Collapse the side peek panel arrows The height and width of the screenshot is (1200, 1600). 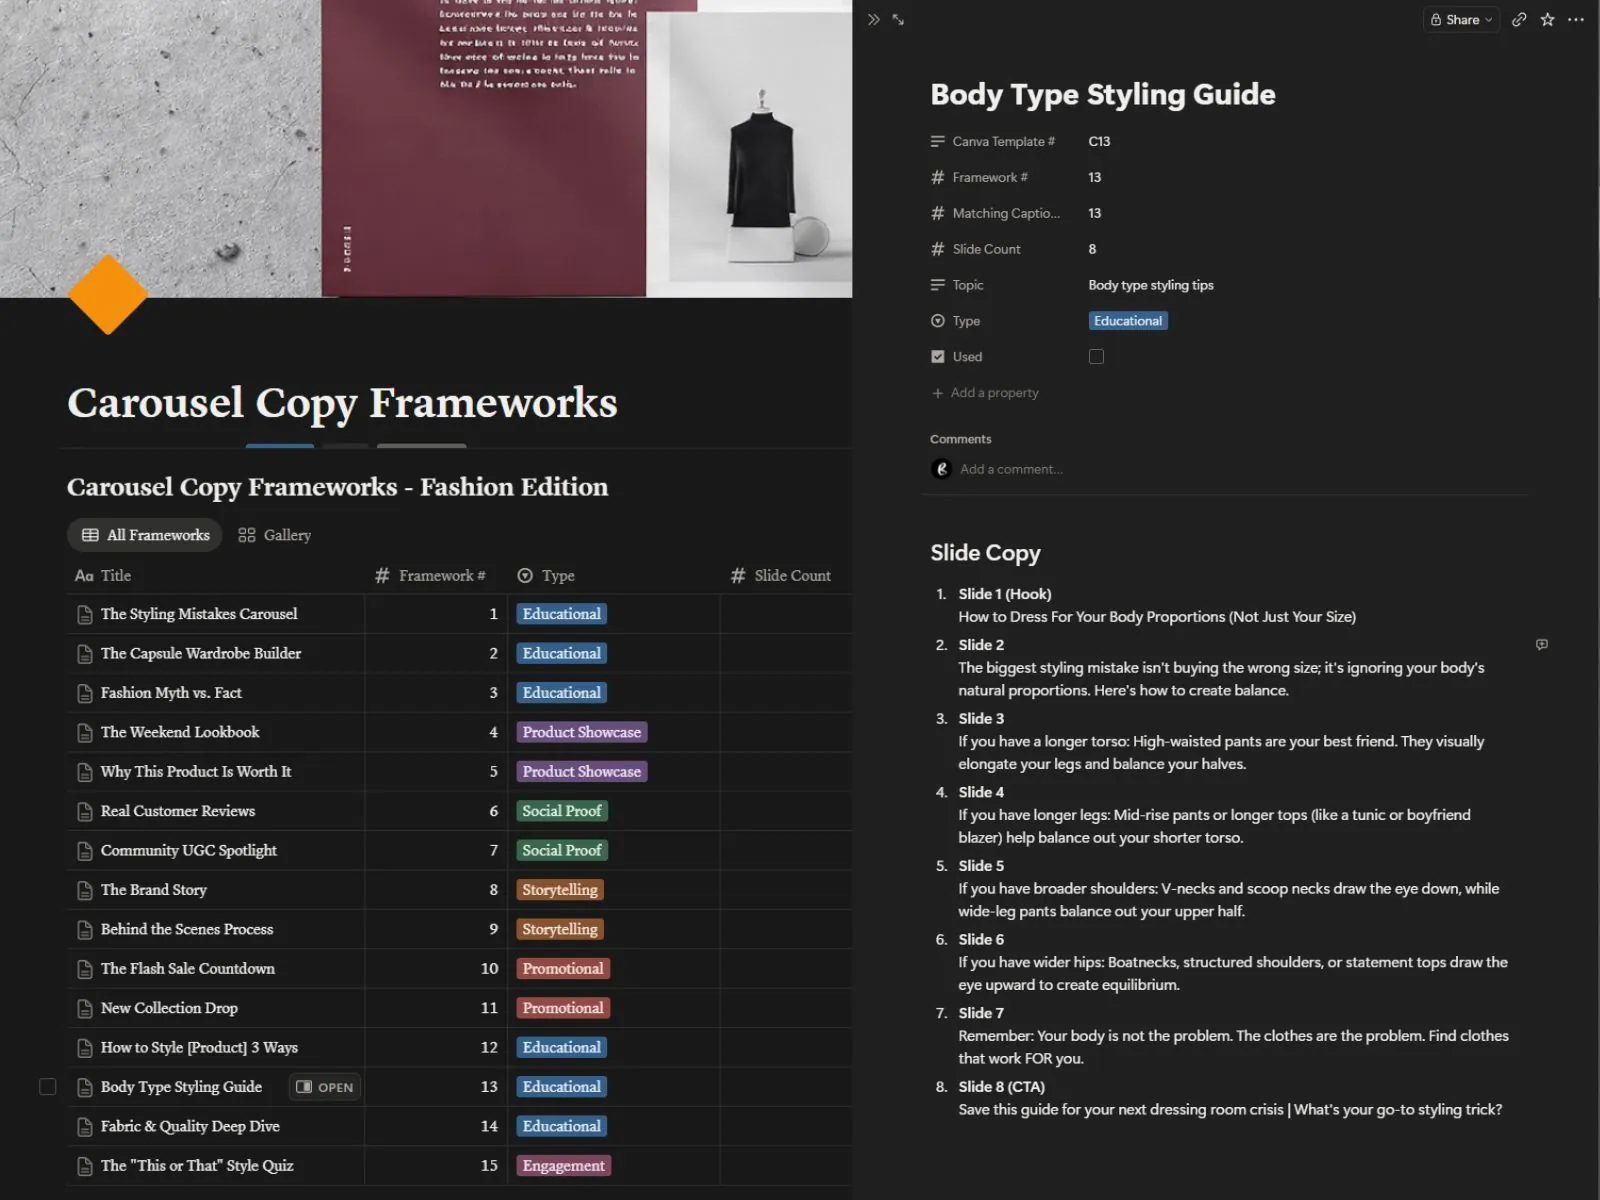coord(874,19)
